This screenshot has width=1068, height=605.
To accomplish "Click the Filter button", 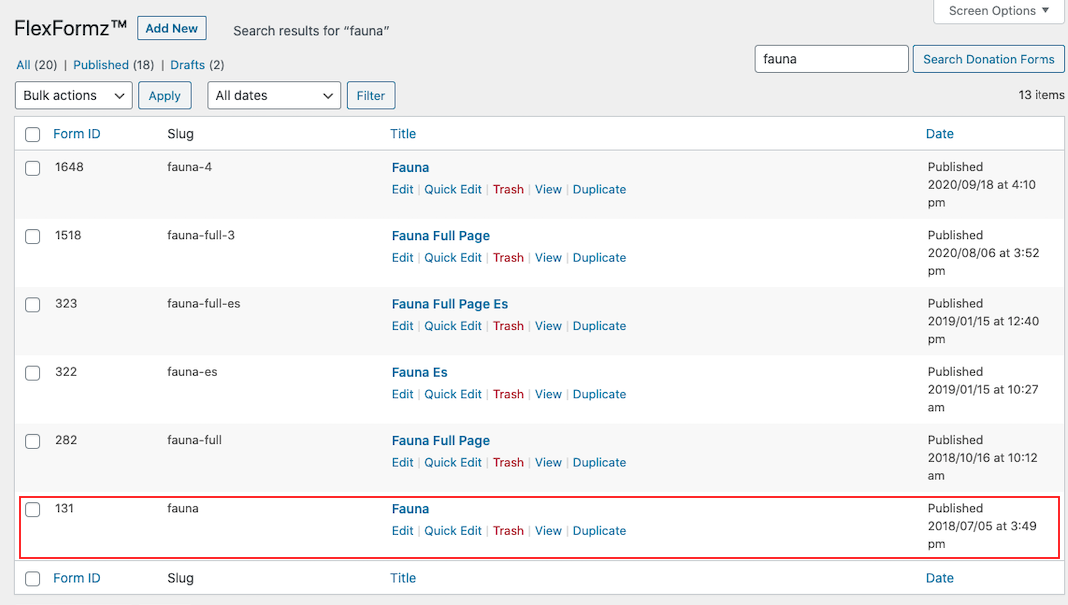I will 370,95.
